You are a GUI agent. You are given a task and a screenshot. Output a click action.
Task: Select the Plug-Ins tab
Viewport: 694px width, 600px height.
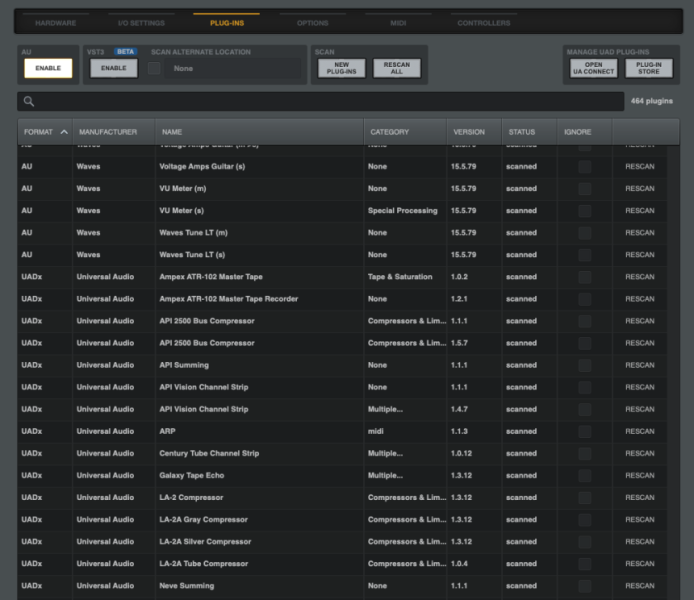click(227, 23)
